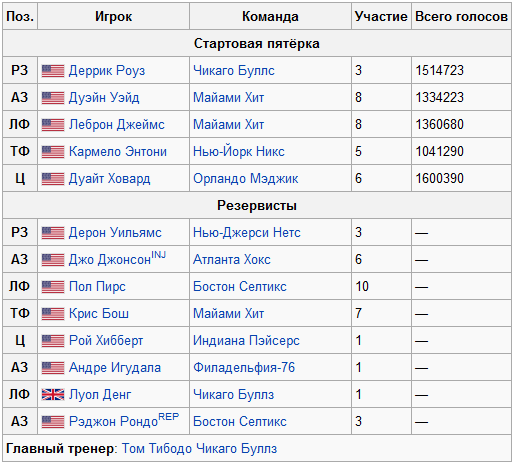Open the Джо Джонсон player link

110,260
